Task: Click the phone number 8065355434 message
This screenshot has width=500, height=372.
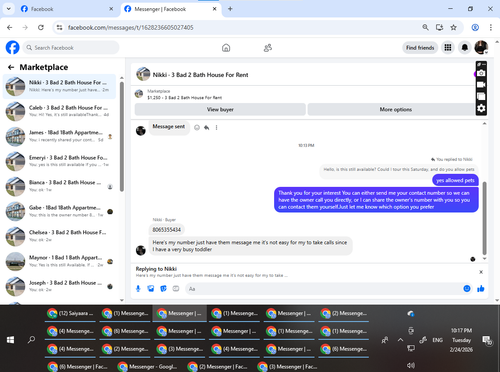Action: 167,230
